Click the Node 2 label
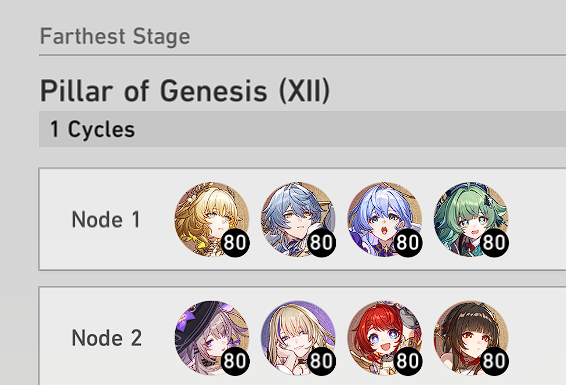Screen dimensions: 566x385 (107, 338)
